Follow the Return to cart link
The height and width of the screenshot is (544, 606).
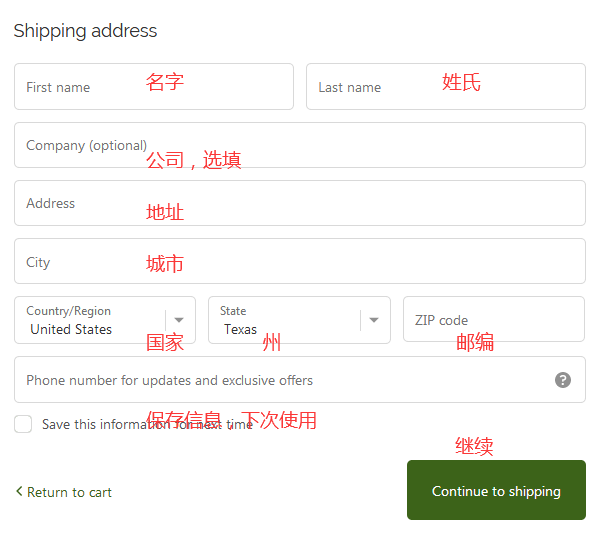[x=69, y=492]
